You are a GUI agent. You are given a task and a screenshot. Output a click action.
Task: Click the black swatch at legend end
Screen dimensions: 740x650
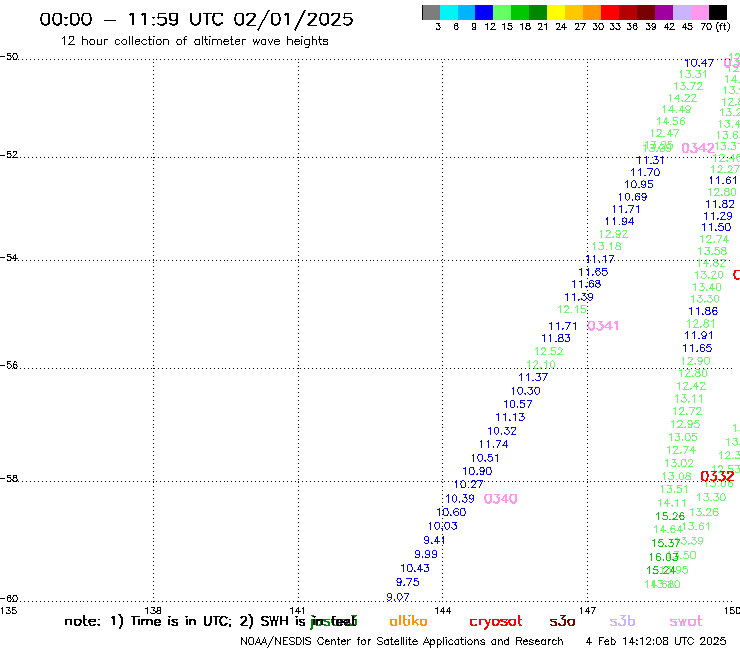[718, 12]
